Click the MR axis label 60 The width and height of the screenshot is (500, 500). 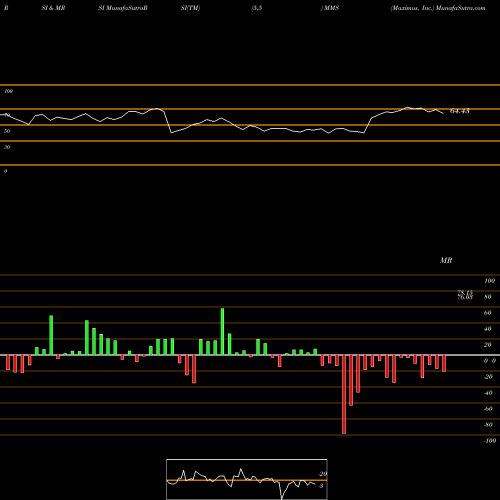(x=488, y=313)
